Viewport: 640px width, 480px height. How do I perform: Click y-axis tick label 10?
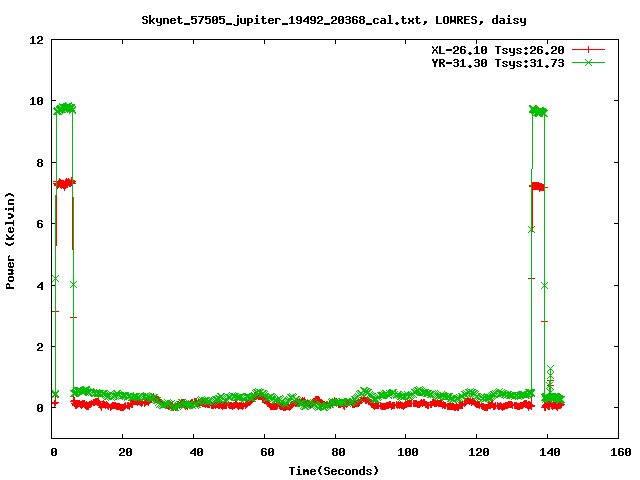[36, 101]
